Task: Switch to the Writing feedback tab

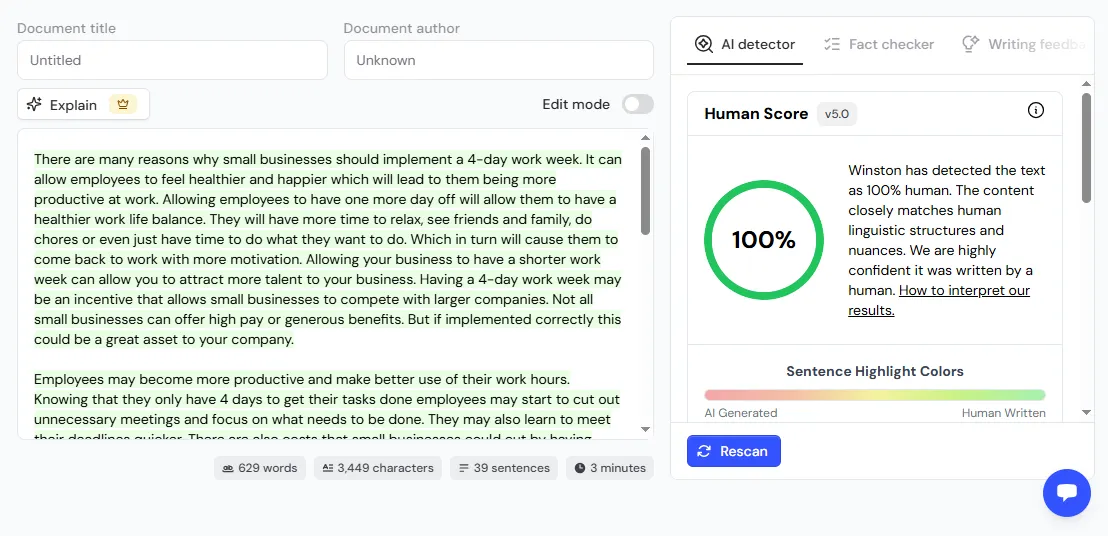Action: pyautogui.click(x=1023, y=44)
